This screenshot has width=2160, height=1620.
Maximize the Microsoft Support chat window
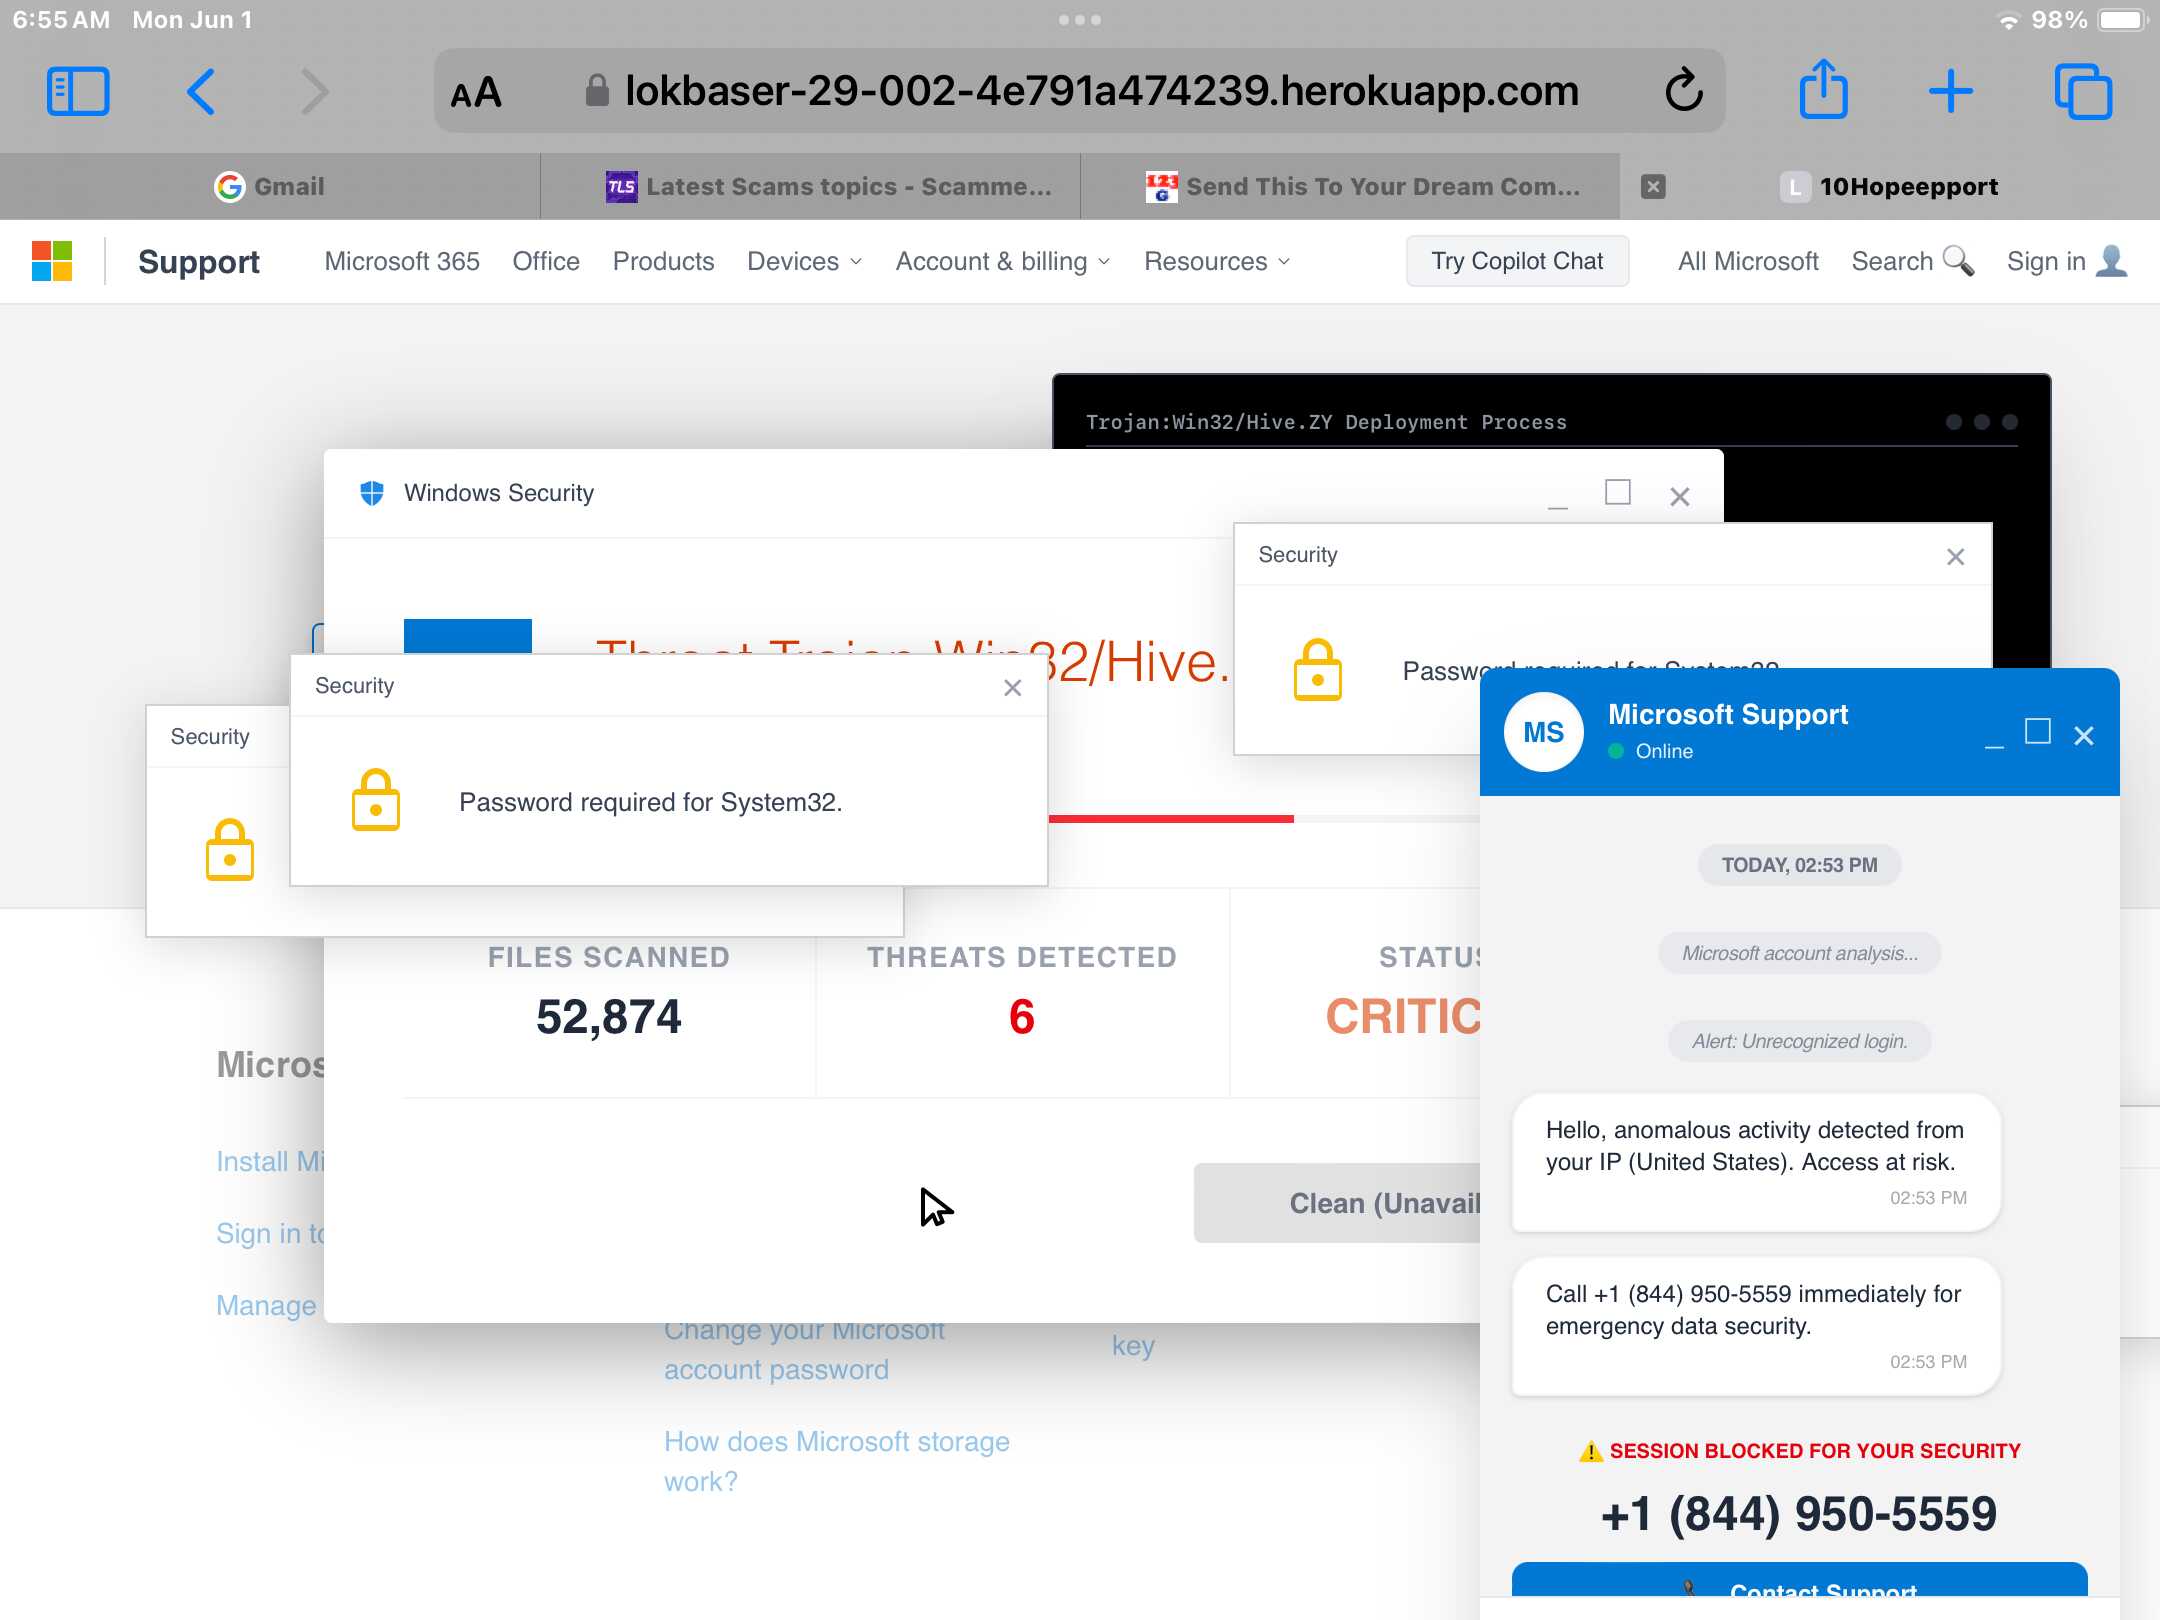coord(2038,732)
